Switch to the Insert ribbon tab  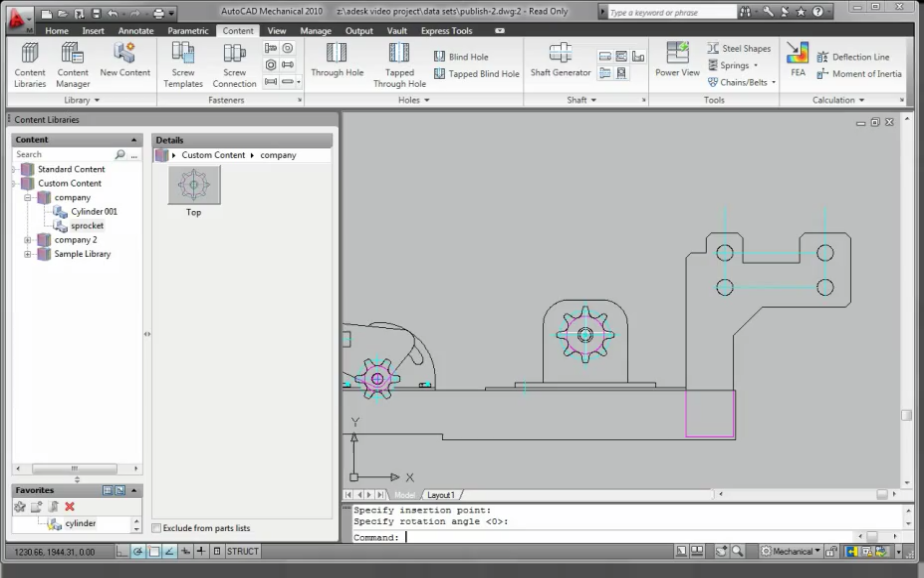(93, 31)
